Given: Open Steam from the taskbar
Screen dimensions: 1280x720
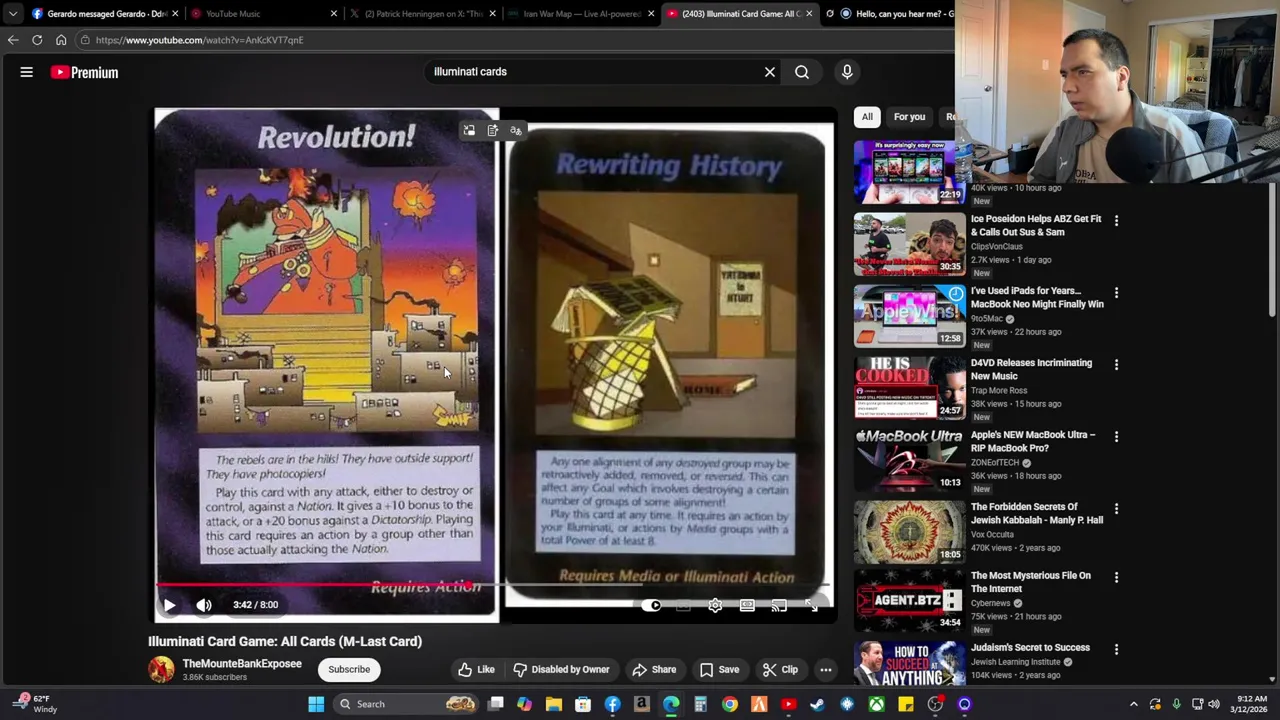Looking at the screenshot, I should click(x=817, y=704).
